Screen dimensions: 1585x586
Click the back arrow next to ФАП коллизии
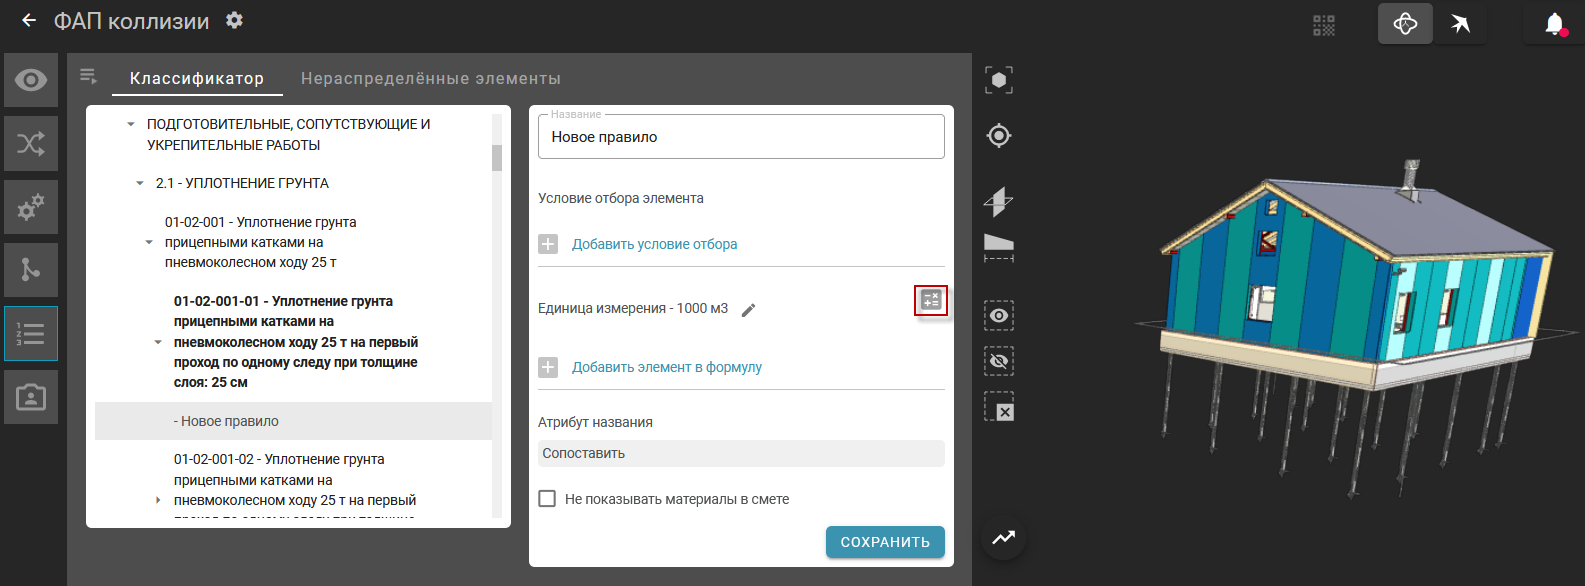(29, 20)
